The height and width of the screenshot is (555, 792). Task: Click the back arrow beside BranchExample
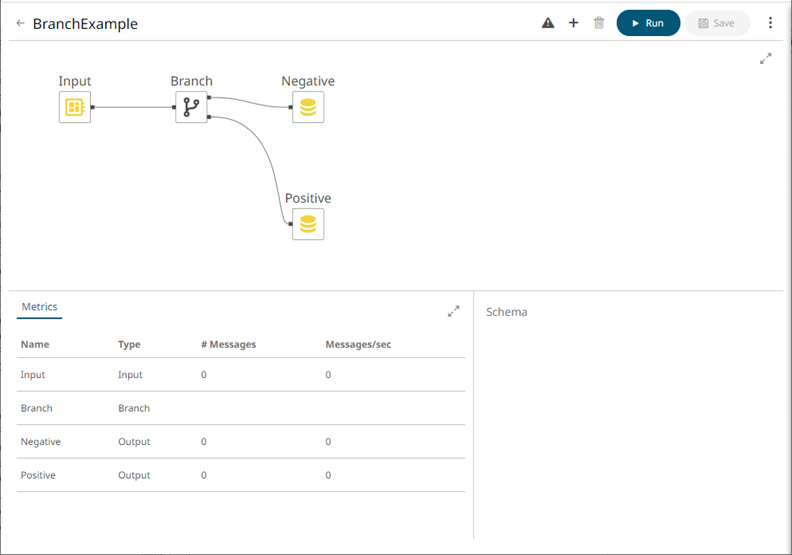tap(20, 23)
